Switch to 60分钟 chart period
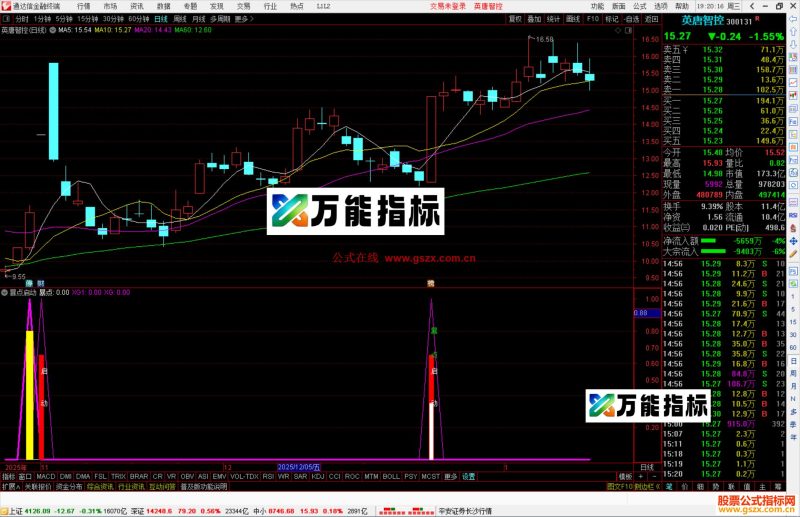The image size is (800, 517). pos(138,19)
